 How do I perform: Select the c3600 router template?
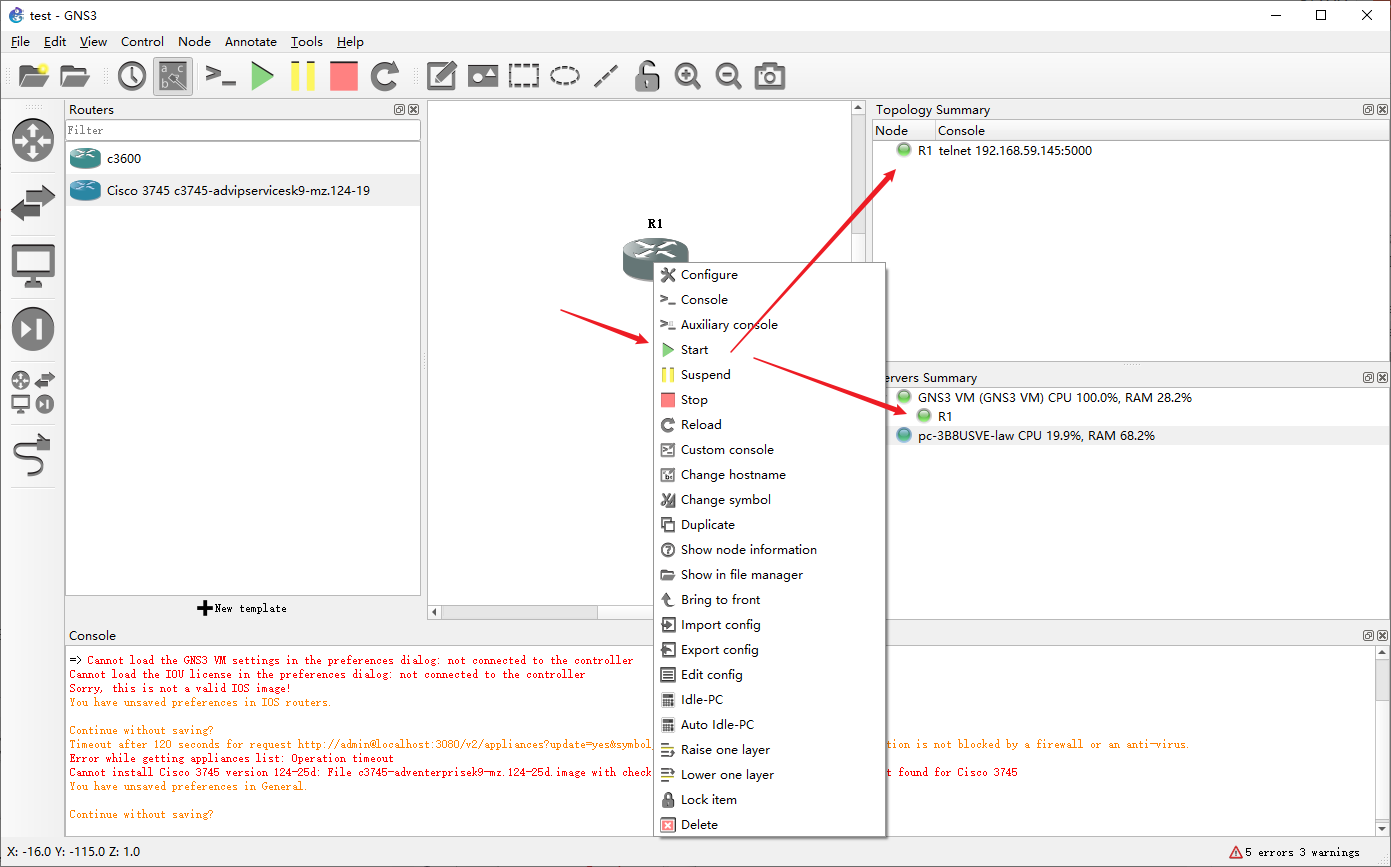(243, 158)
